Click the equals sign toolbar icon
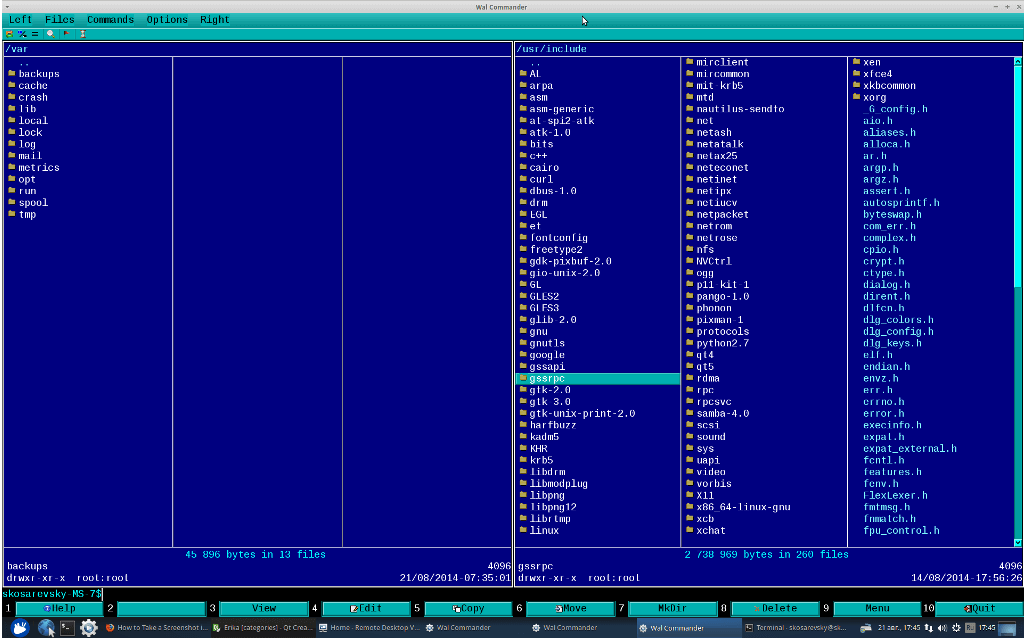 (34, 33)
